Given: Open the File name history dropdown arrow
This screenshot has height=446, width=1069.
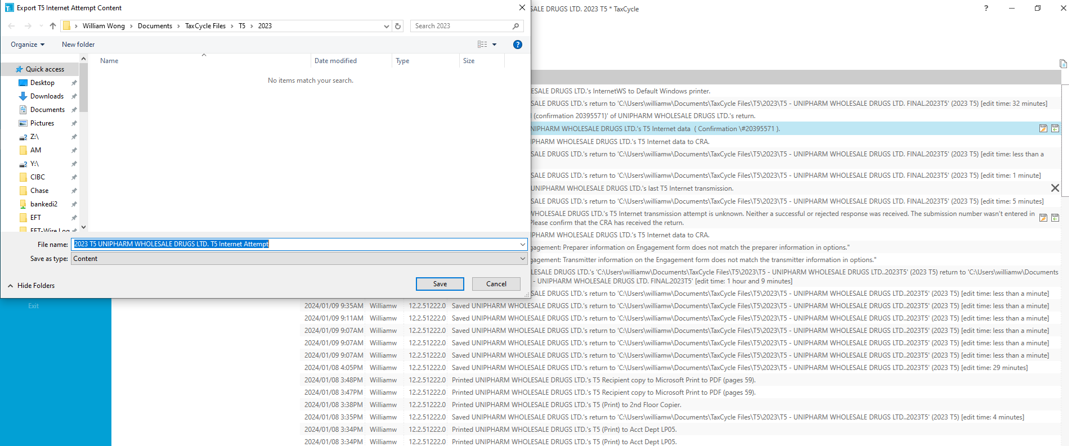Looking at the screenshot, I should pyautogui.click(x=522, y=244).
